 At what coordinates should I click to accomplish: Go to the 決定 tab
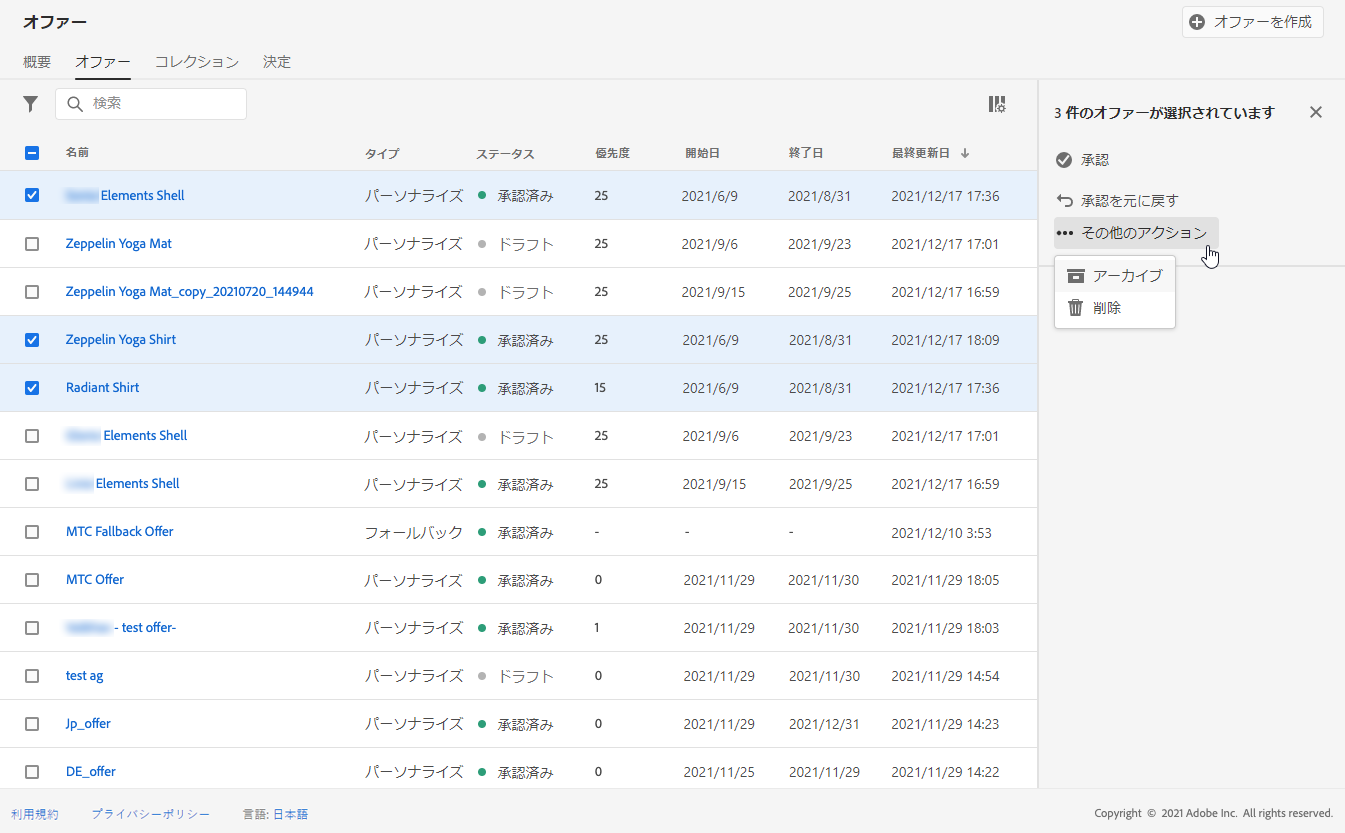277,62
